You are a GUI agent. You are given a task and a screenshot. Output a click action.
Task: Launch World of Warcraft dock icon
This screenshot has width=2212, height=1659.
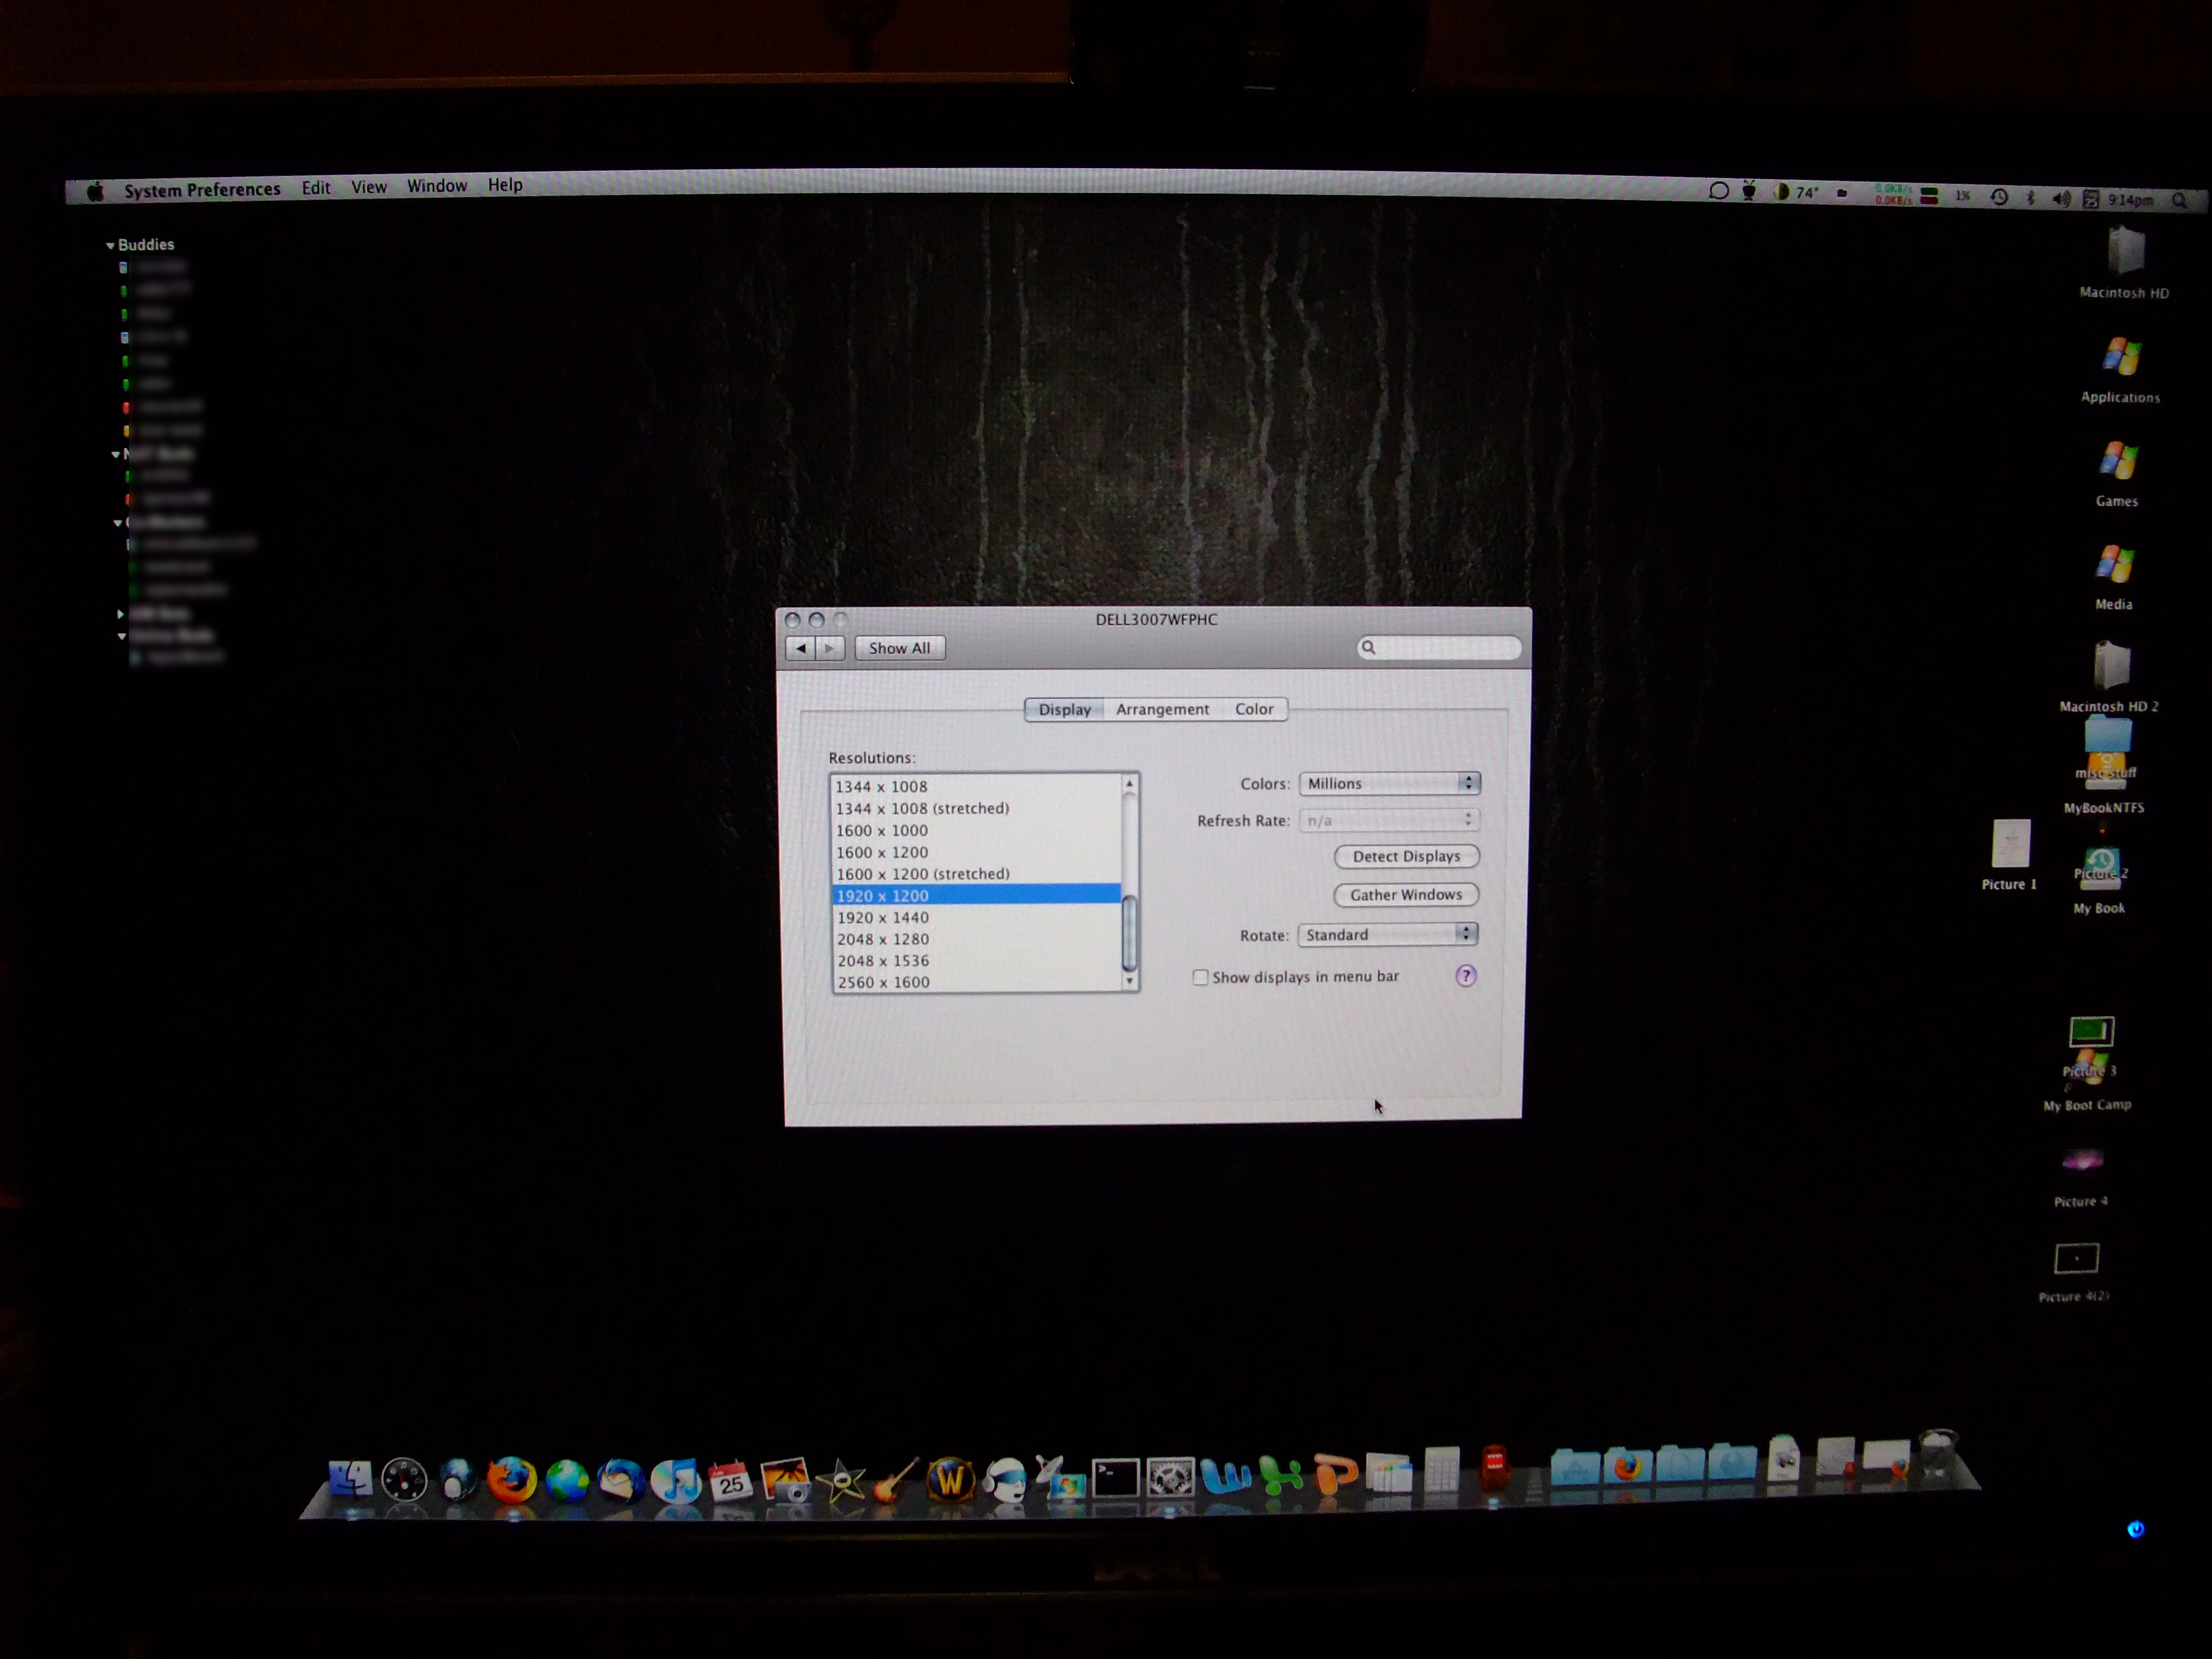tap(950, 1479)
